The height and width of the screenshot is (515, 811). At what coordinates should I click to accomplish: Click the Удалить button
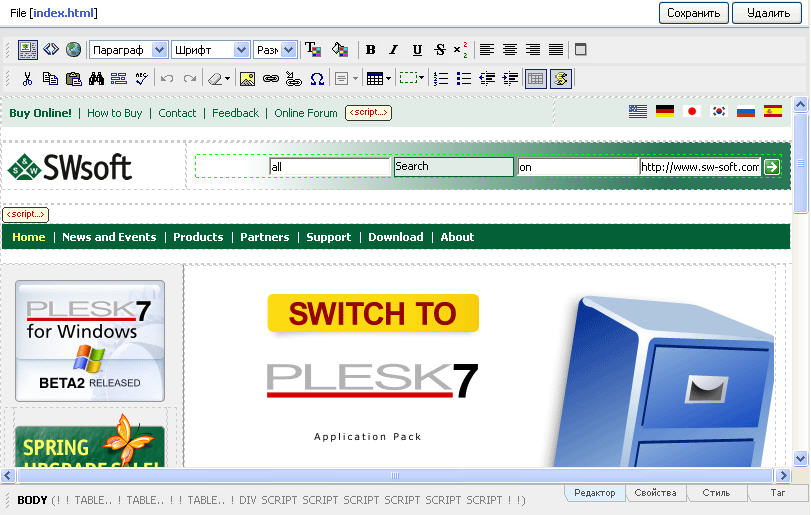(x=767, y=13)
